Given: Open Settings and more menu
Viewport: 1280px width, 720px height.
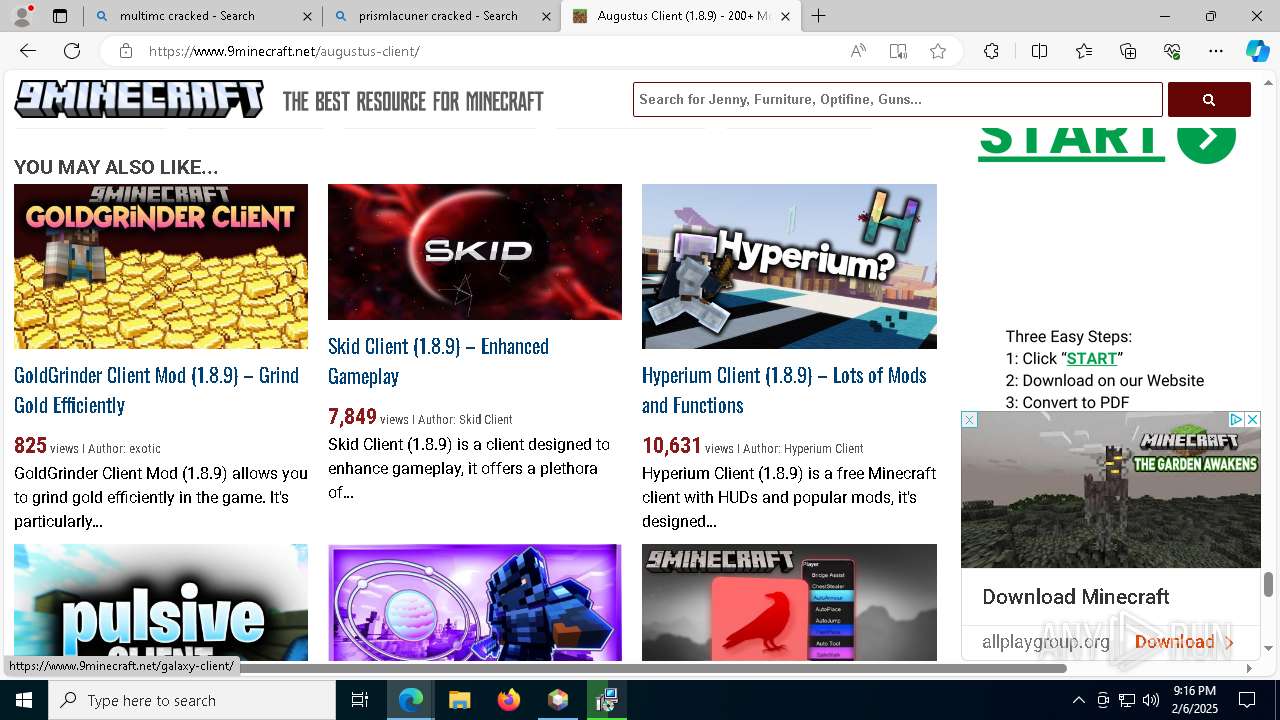Looking at the screenshot, I should click(x=1216, y=51).
